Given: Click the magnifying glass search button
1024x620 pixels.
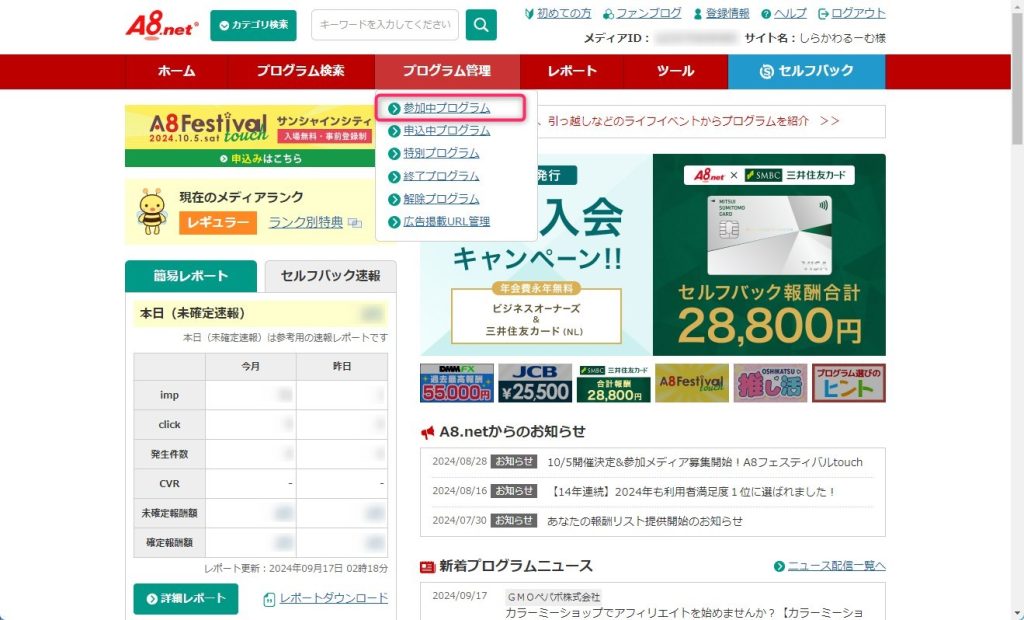Looking at the screenshot, I should (x=481, y=25).
